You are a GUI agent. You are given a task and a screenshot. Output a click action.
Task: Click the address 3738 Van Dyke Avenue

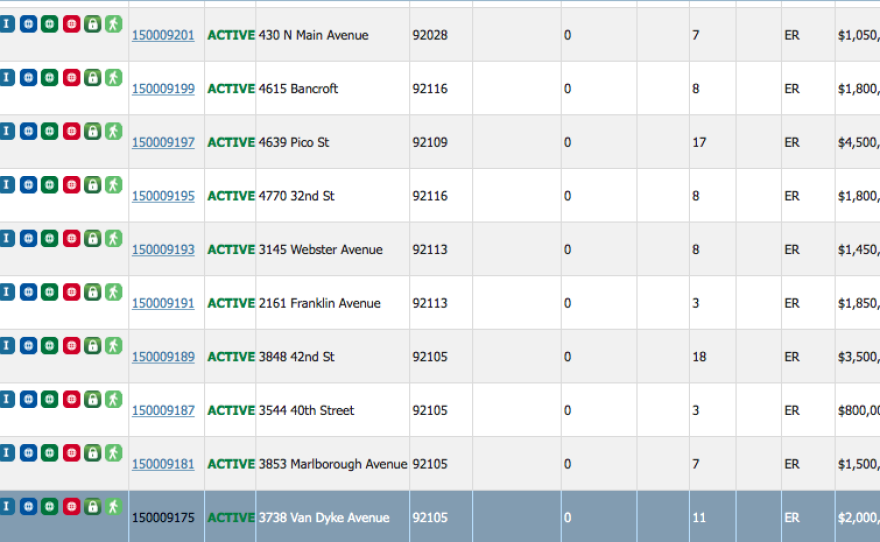(324, 518)
